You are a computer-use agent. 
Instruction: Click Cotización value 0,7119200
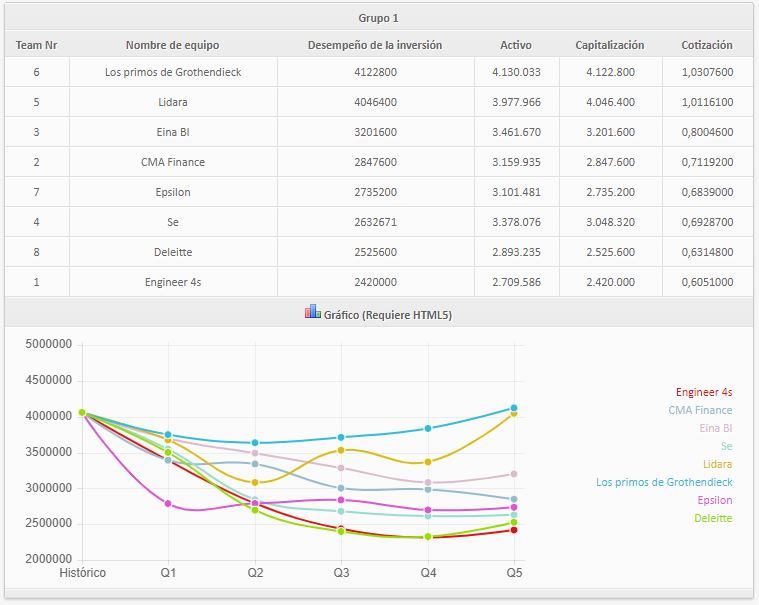click(x=707, y=162)
